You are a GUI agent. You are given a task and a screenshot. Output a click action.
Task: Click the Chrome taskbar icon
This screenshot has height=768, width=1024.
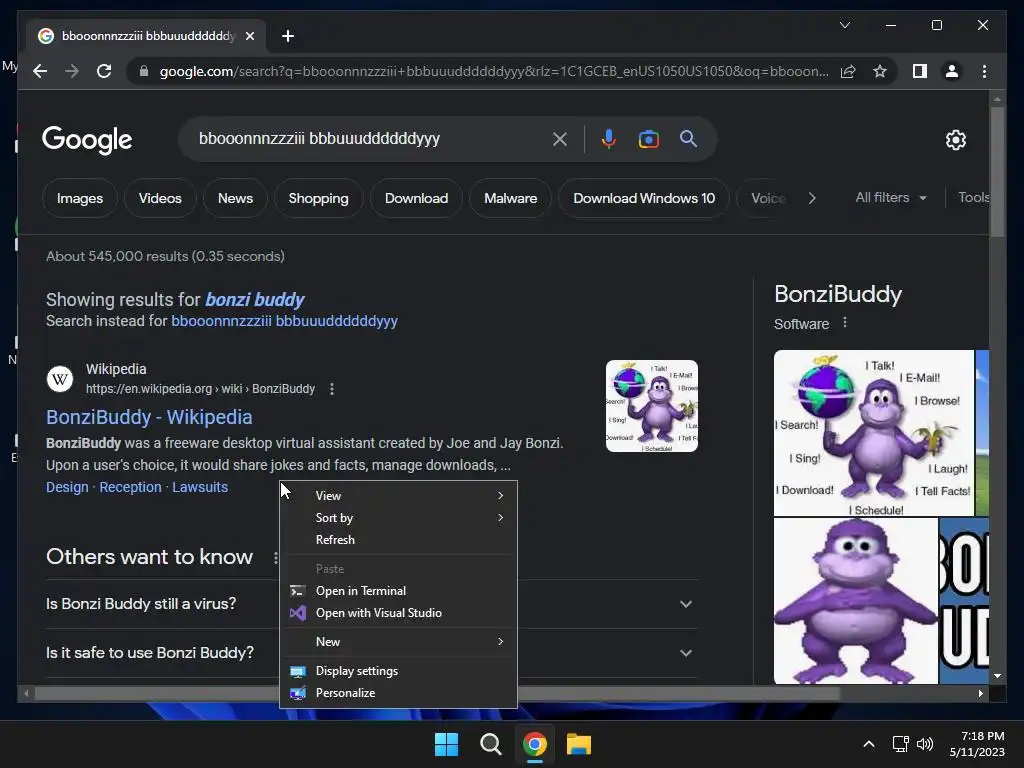(535, 744)
